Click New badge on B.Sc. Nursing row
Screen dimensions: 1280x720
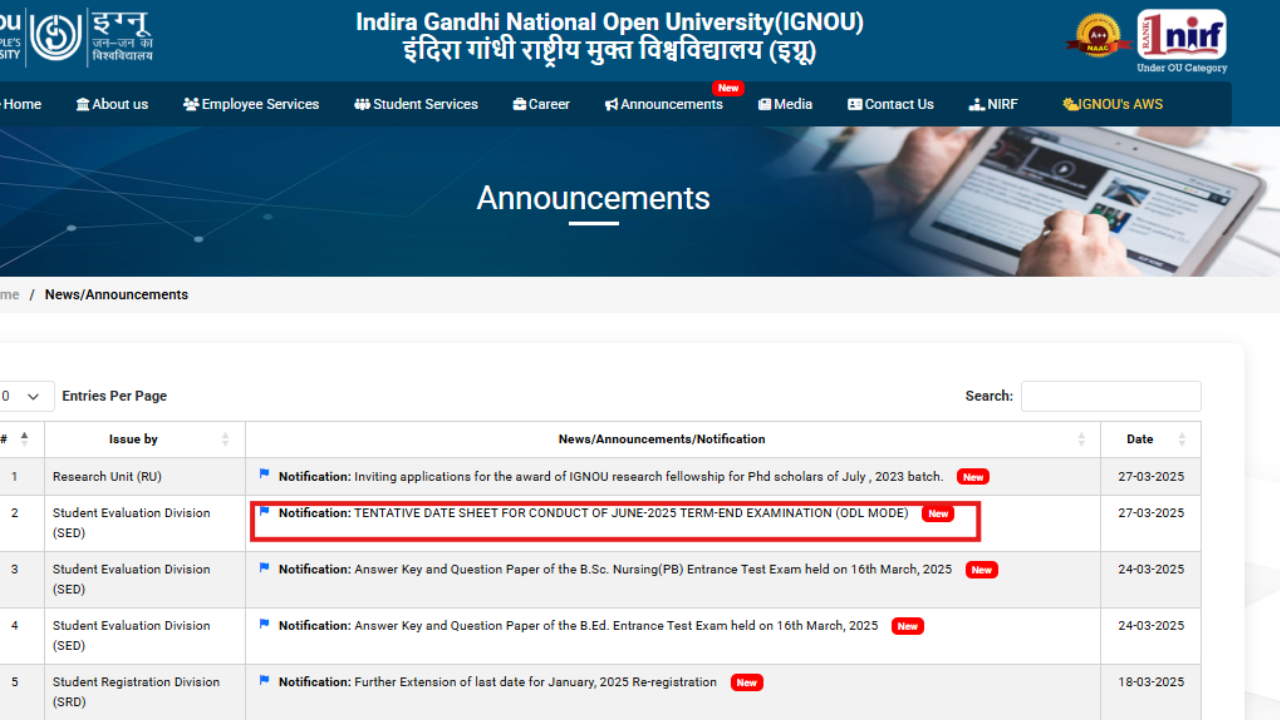(982, 570)
